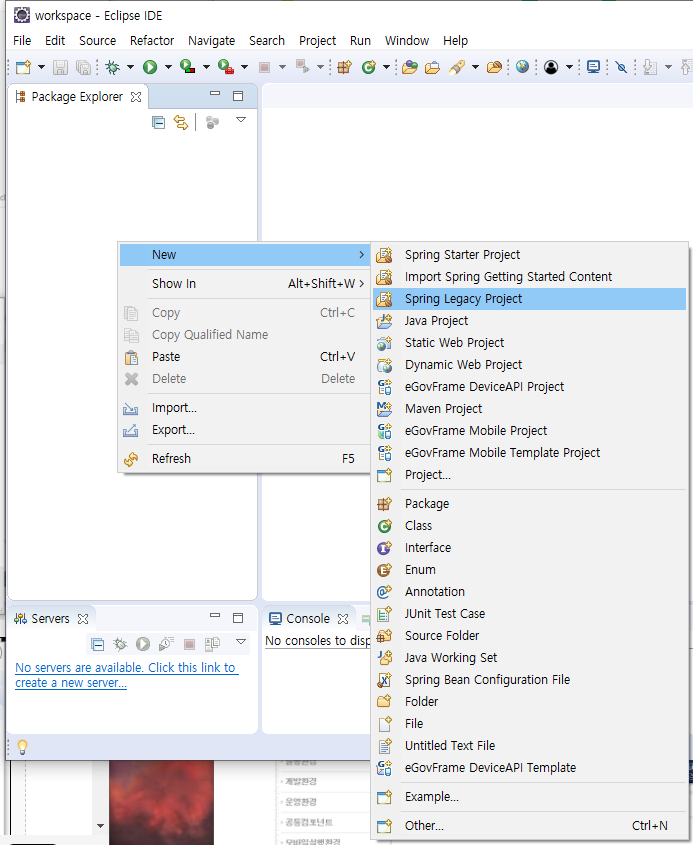Viewport: 693px width, 845px height.
Task: Click Export... in context menu
Action: point(244,430)
